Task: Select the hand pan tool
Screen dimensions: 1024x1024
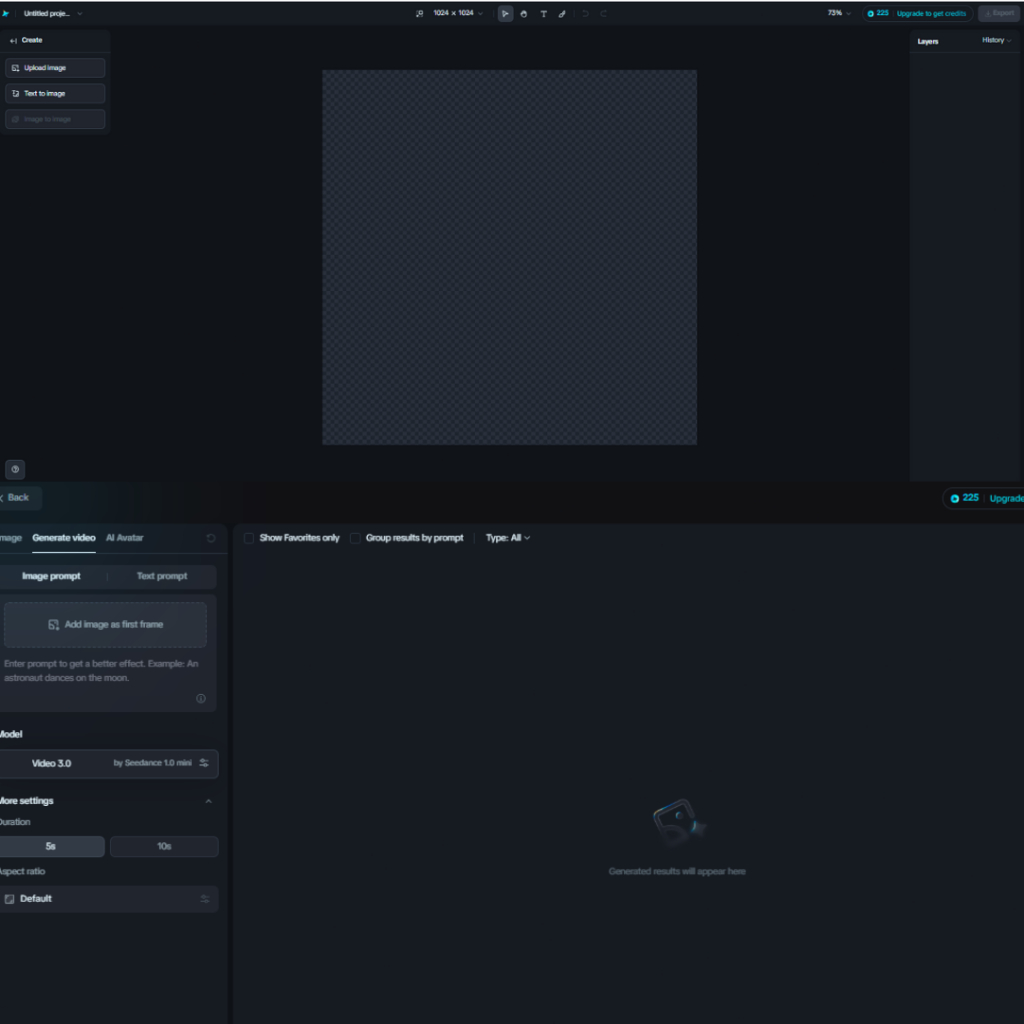Action: (524, 14)
